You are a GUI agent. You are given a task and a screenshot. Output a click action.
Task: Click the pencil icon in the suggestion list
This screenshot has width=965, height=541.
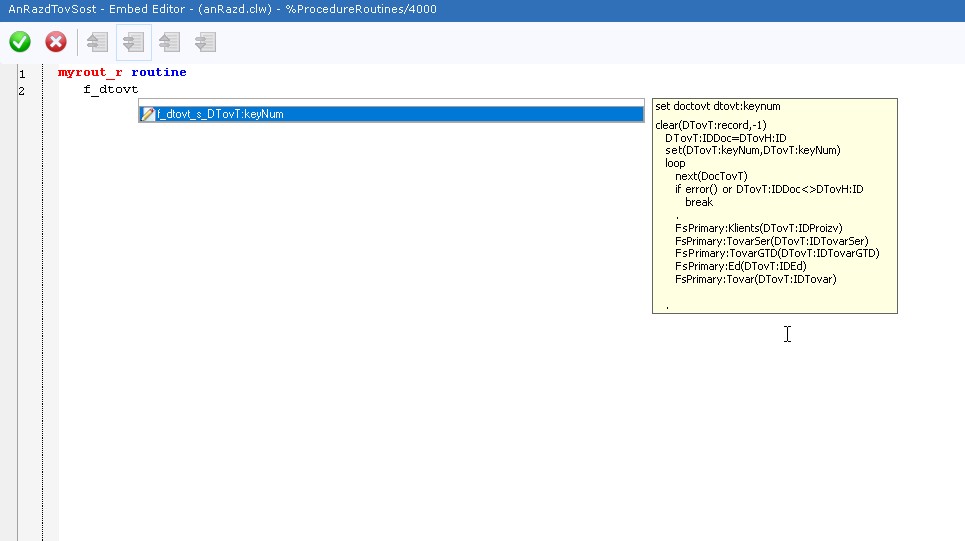148,114
